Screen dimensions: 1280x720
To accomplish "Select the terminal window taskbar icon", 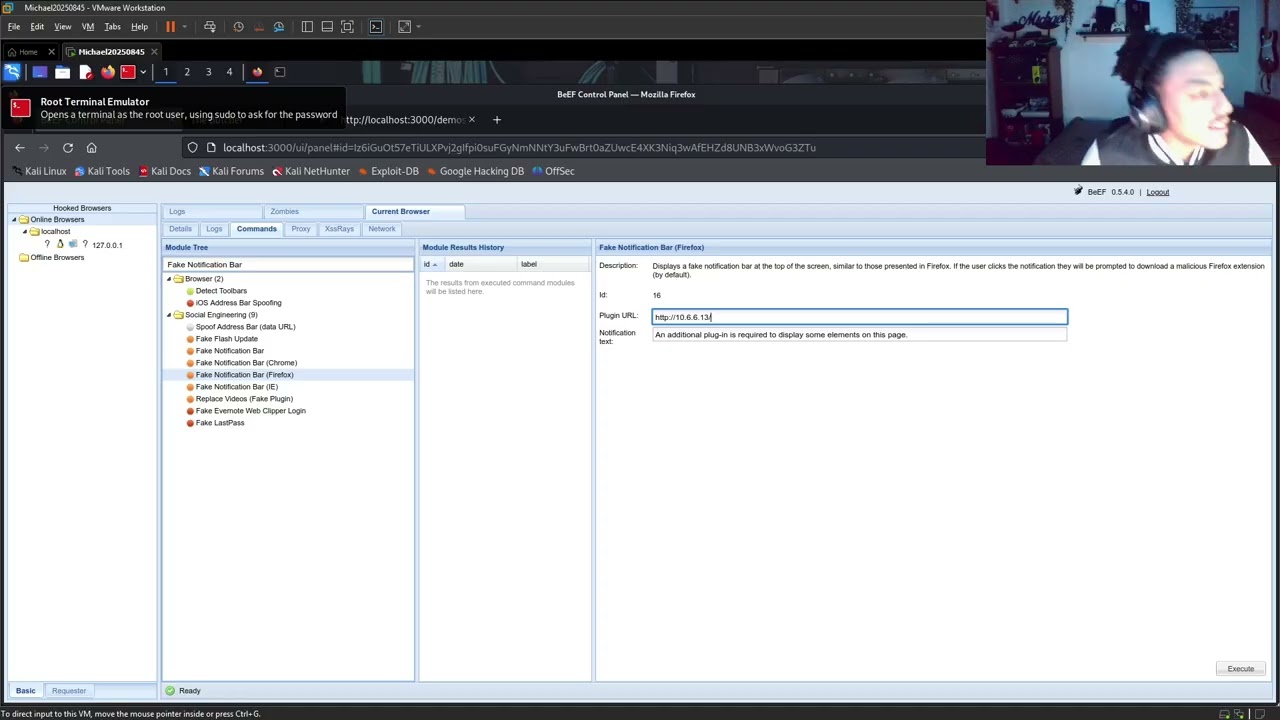I will click(x=280, y=72).
